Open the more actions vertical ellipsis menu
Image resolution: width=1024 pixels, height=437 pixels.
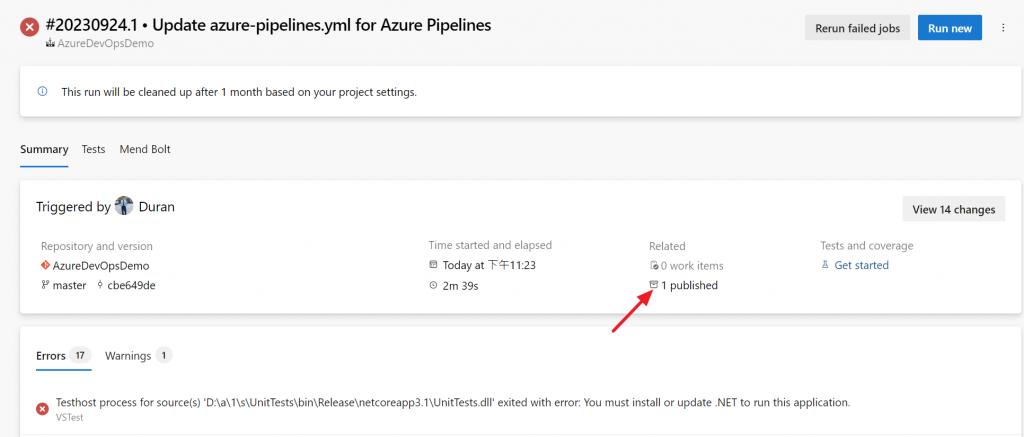pyautogui.click(x=1004, y=28)
